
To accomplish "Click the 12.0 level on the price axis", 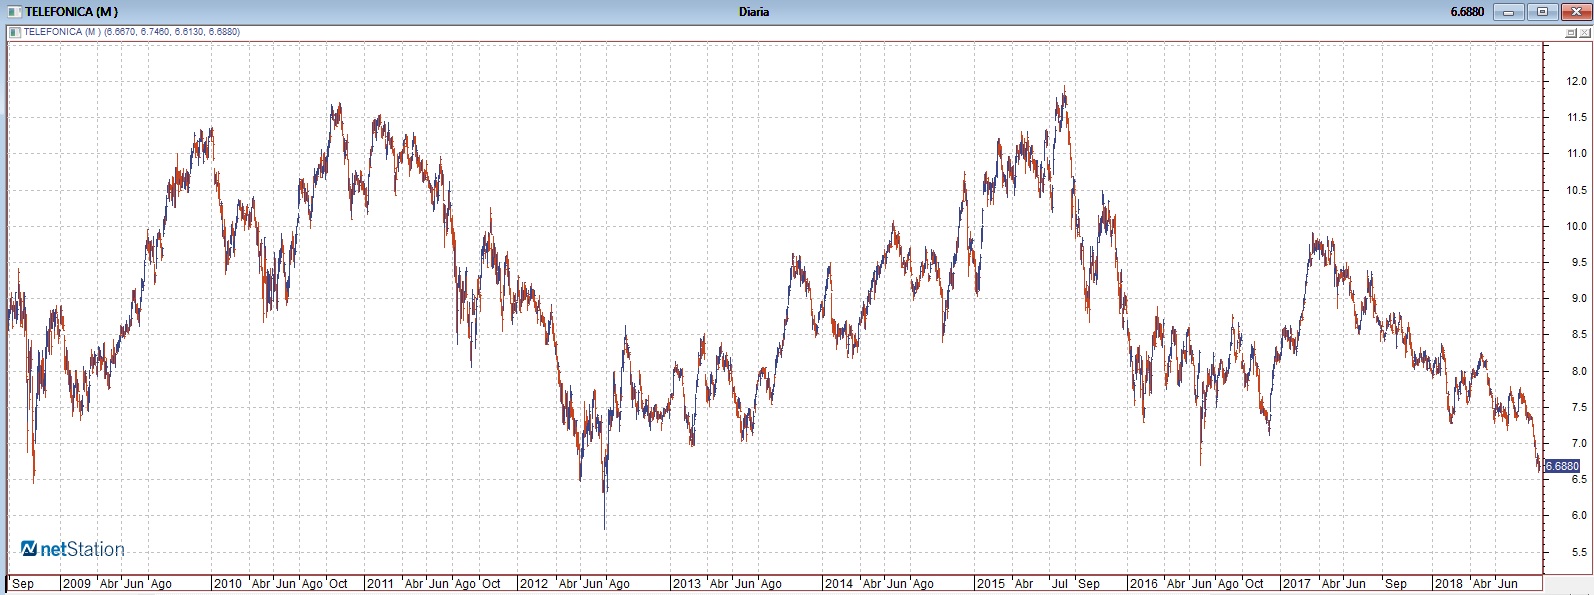I will tap(1576, 81).
